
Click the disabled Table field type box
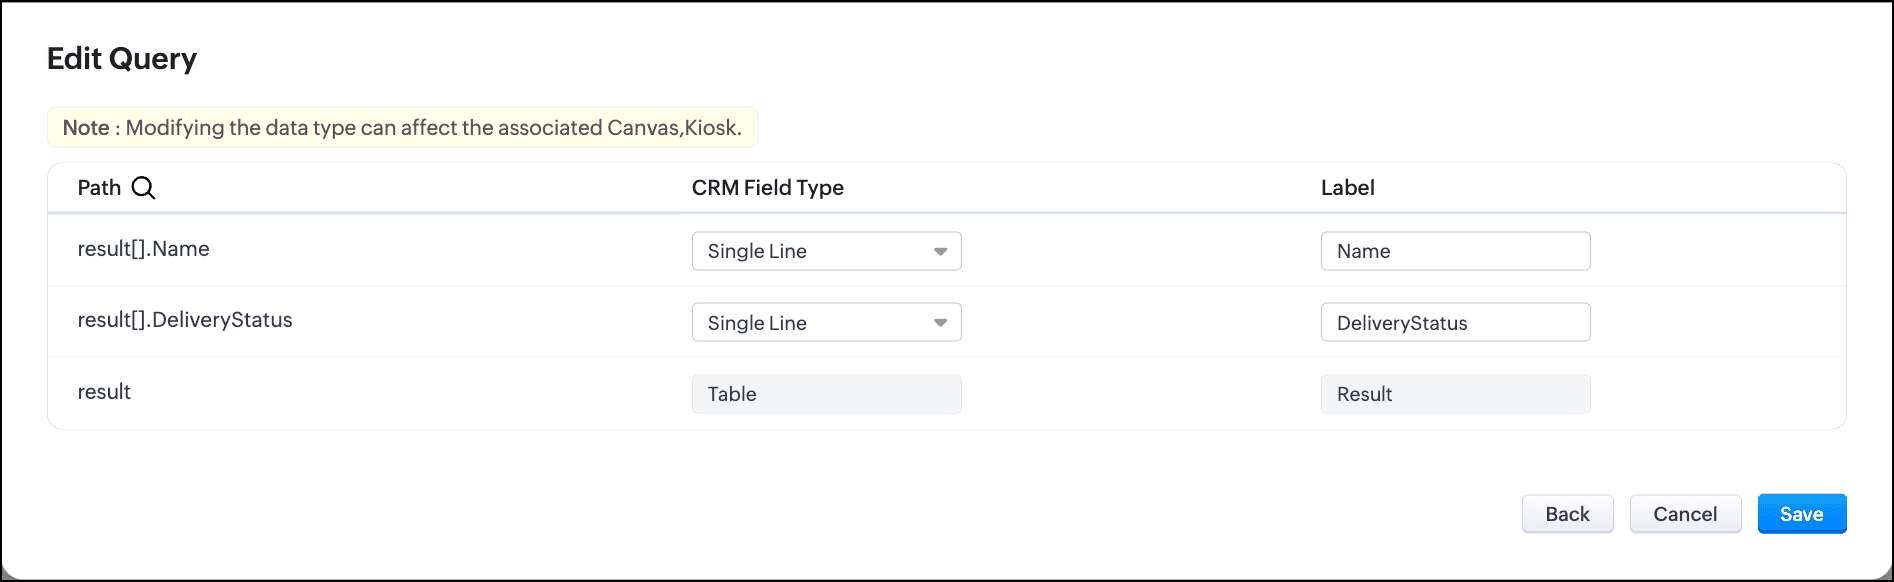[x=826, y=394]
